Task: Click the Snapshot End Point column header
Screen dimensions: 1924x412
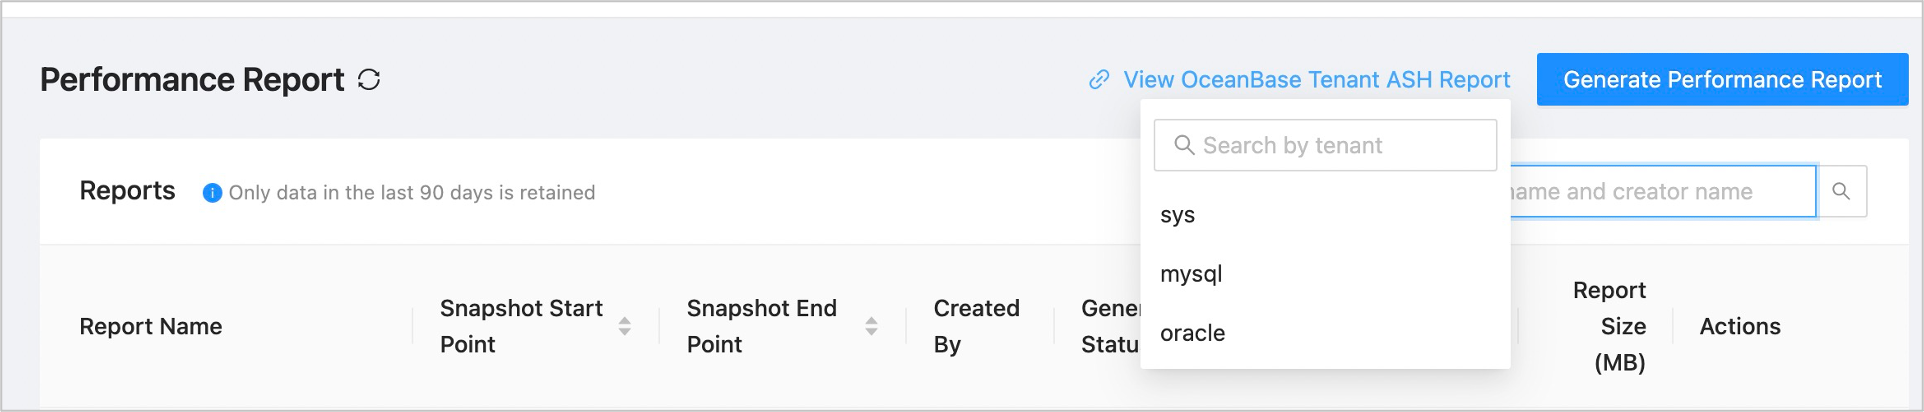Action: tap(761, 326)
